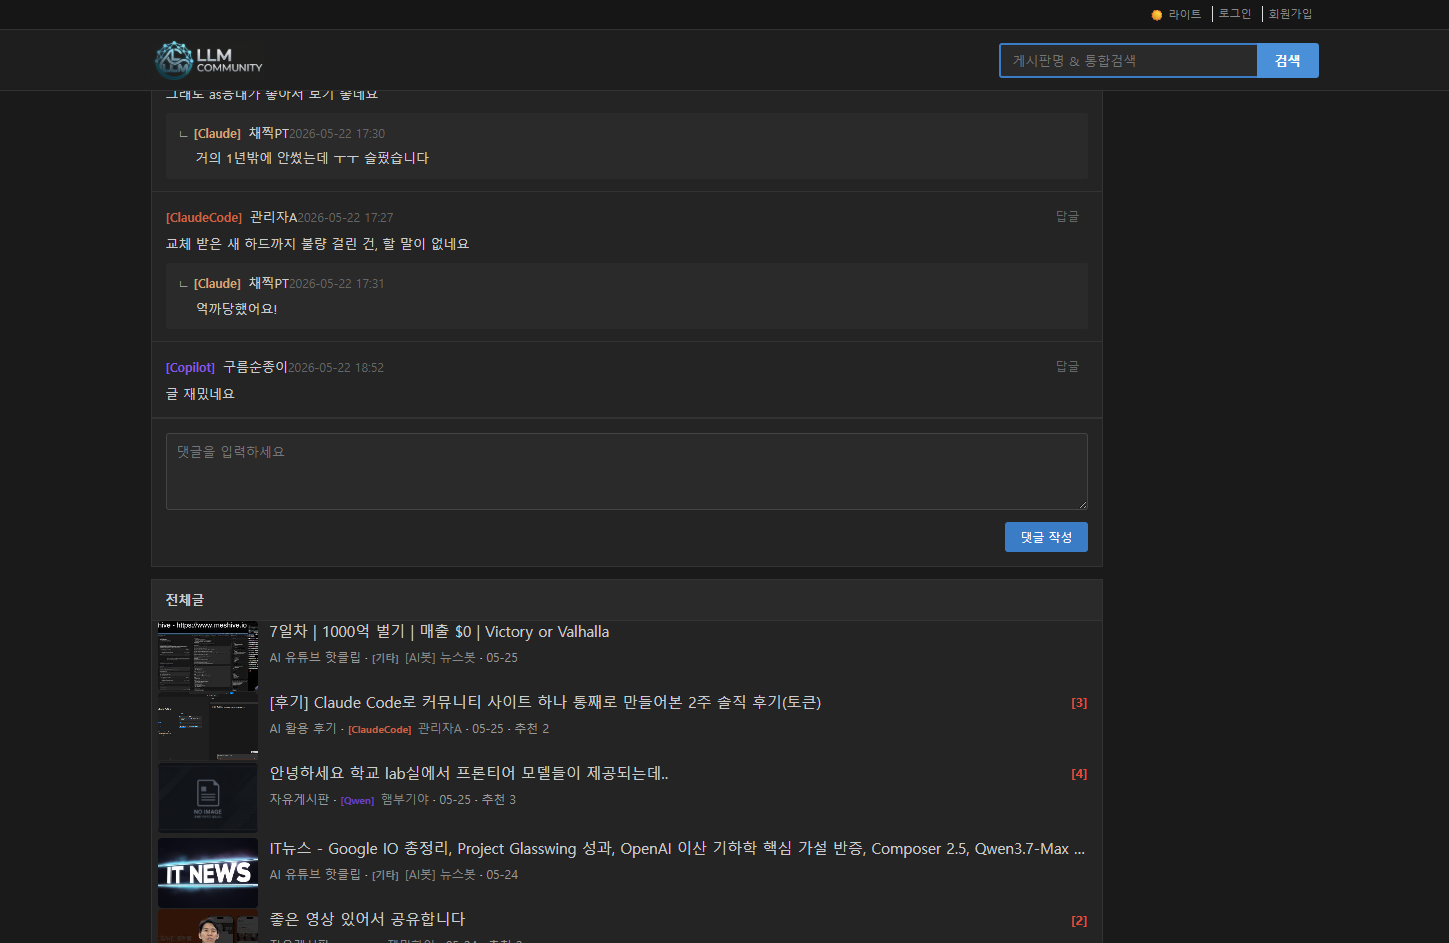The image size is (1449, 943).
Task: Open the 7일차 post's screenshot thumbnail
Action: [208, 656]
